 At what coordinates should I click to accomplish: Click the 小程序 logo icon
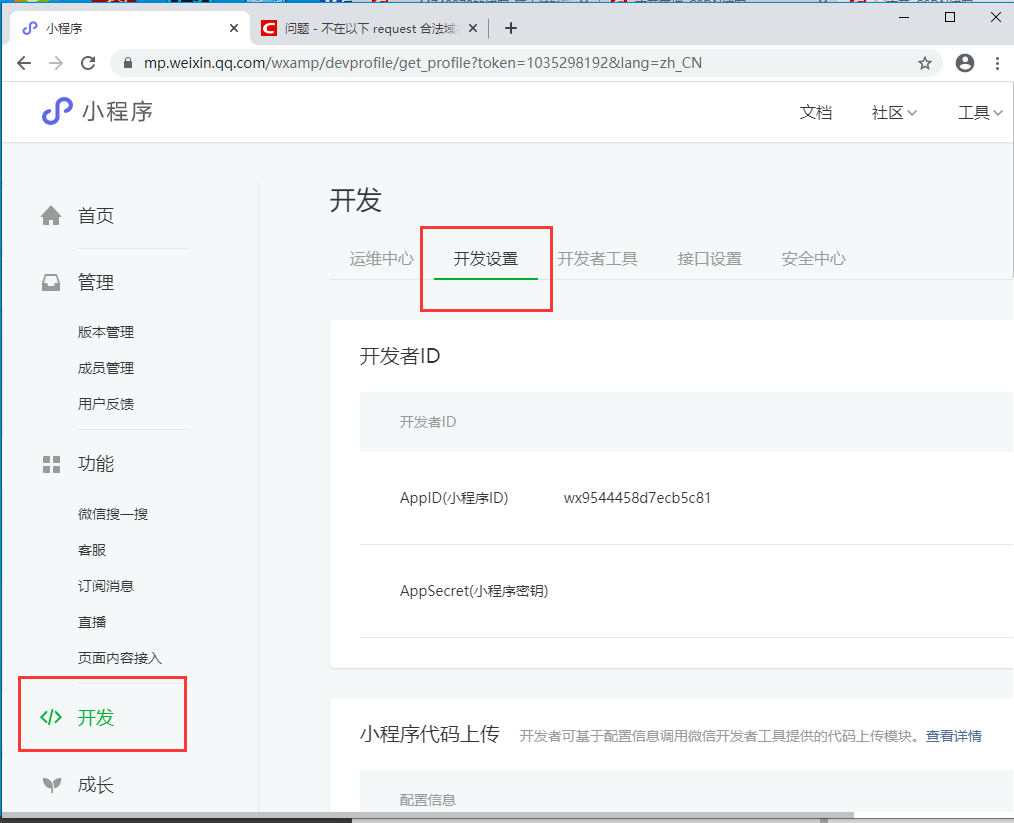pyautogui.click(x=57, y=111)
